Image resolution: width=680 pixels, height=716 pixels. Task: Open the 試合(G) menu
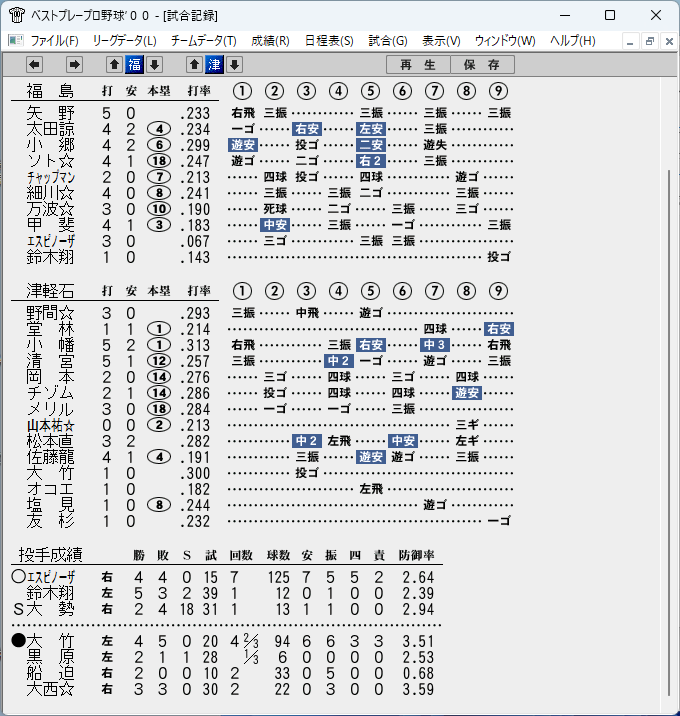[x=388, y=41]
